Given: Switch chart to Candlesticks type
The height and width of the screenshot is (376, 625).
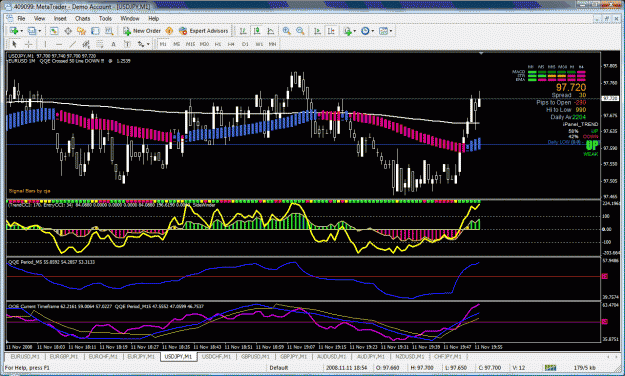Looking at the screenshot, I should [257, 31].
